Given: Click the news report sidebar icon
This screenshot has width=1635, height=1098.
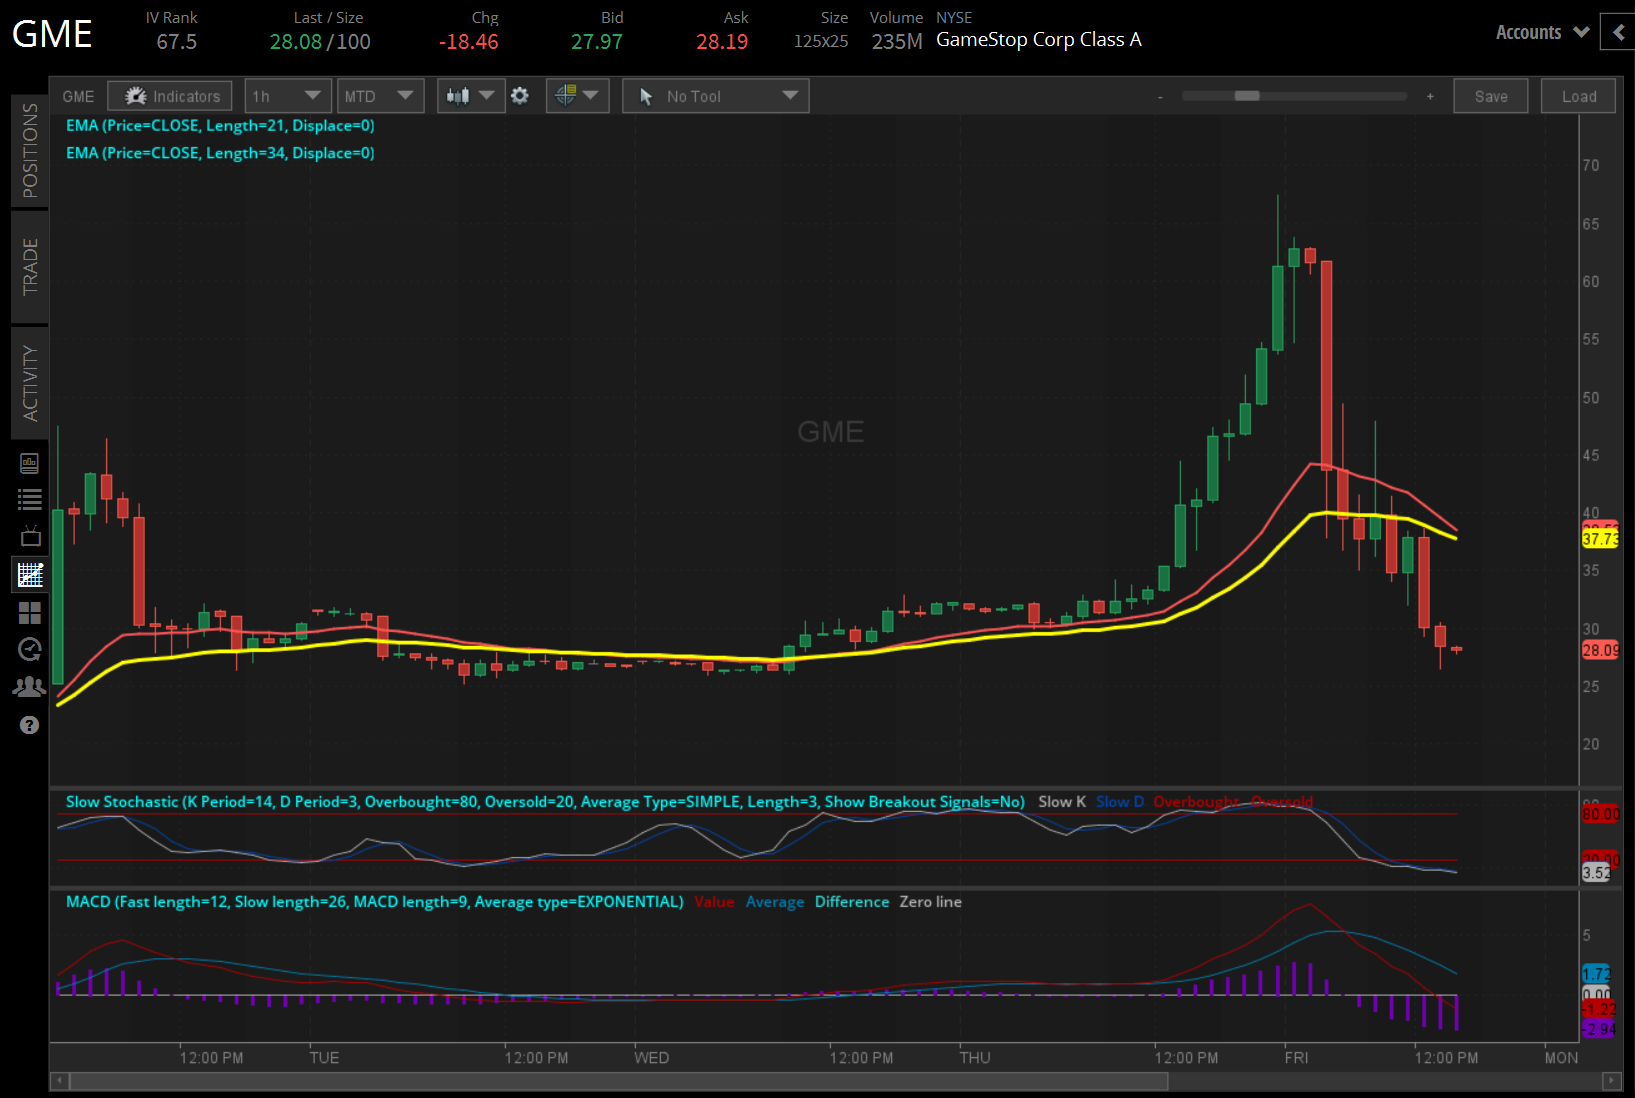Looking at the screenshot, I should pyautogui.click(x=29, y=463).
